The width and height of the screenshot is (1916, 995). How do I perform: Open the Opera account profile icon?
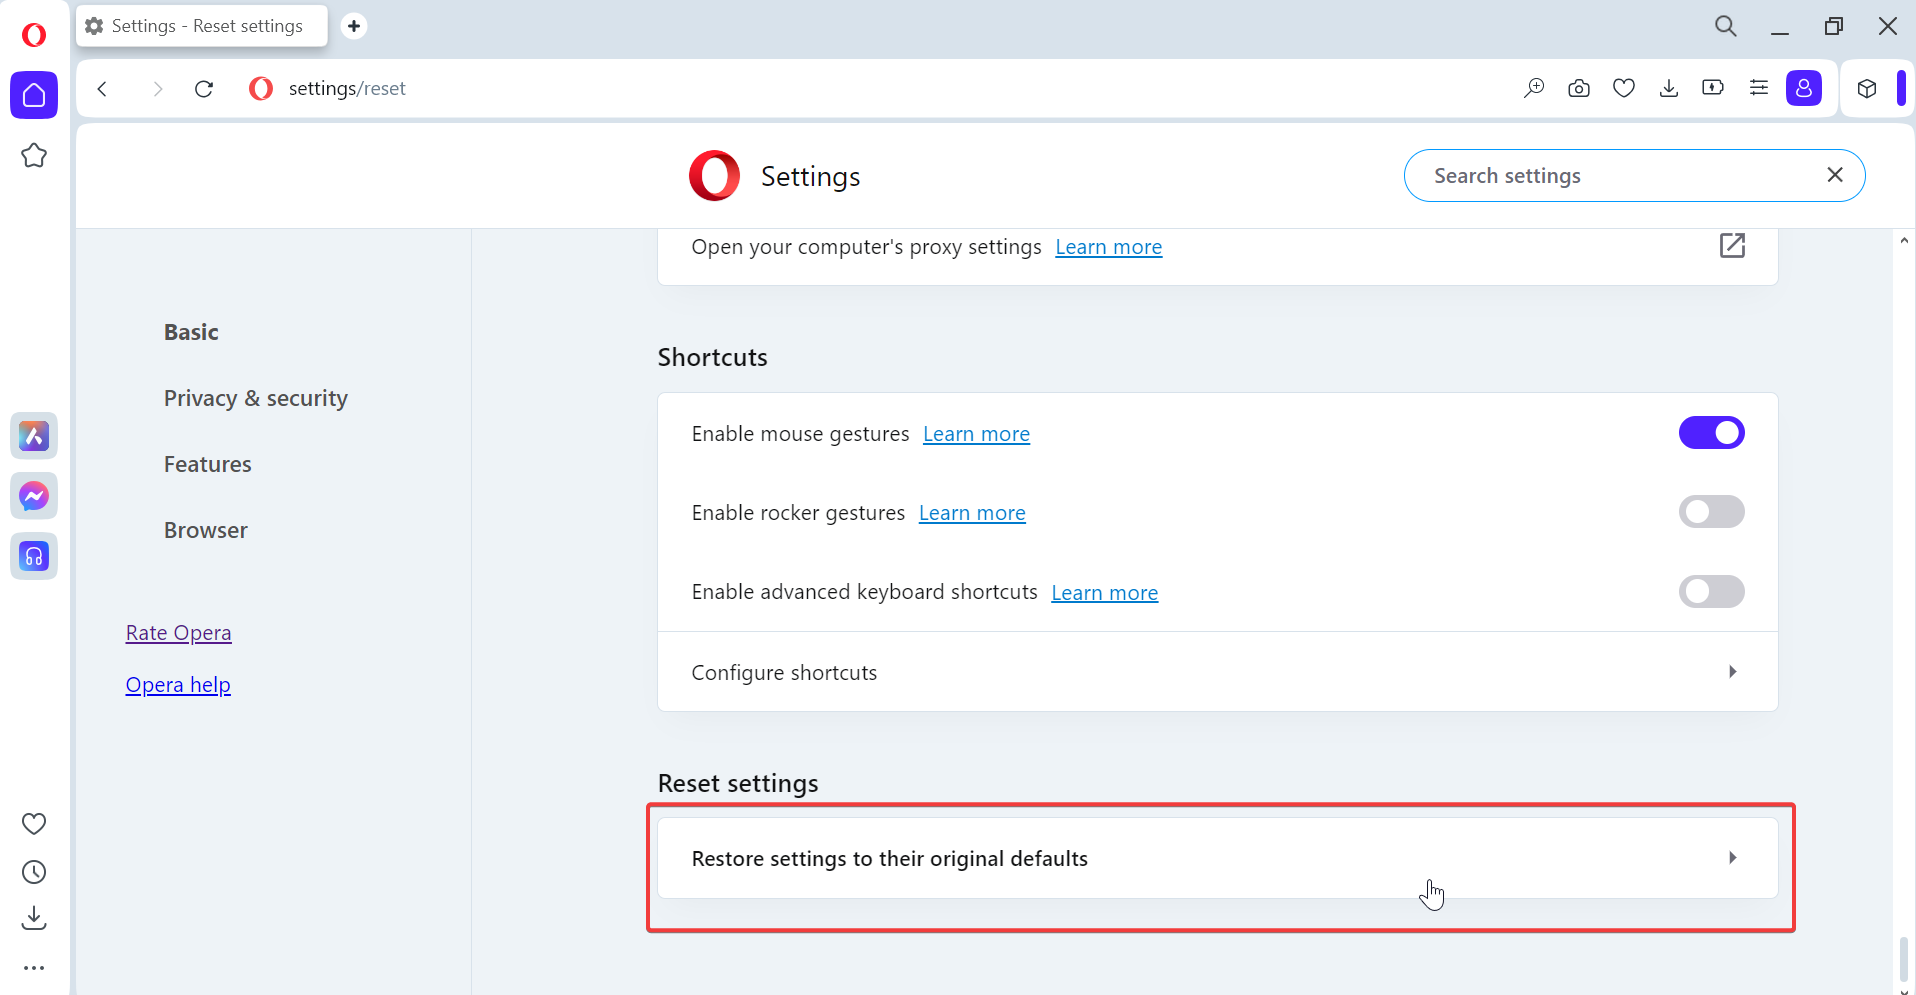[1804, 88]
